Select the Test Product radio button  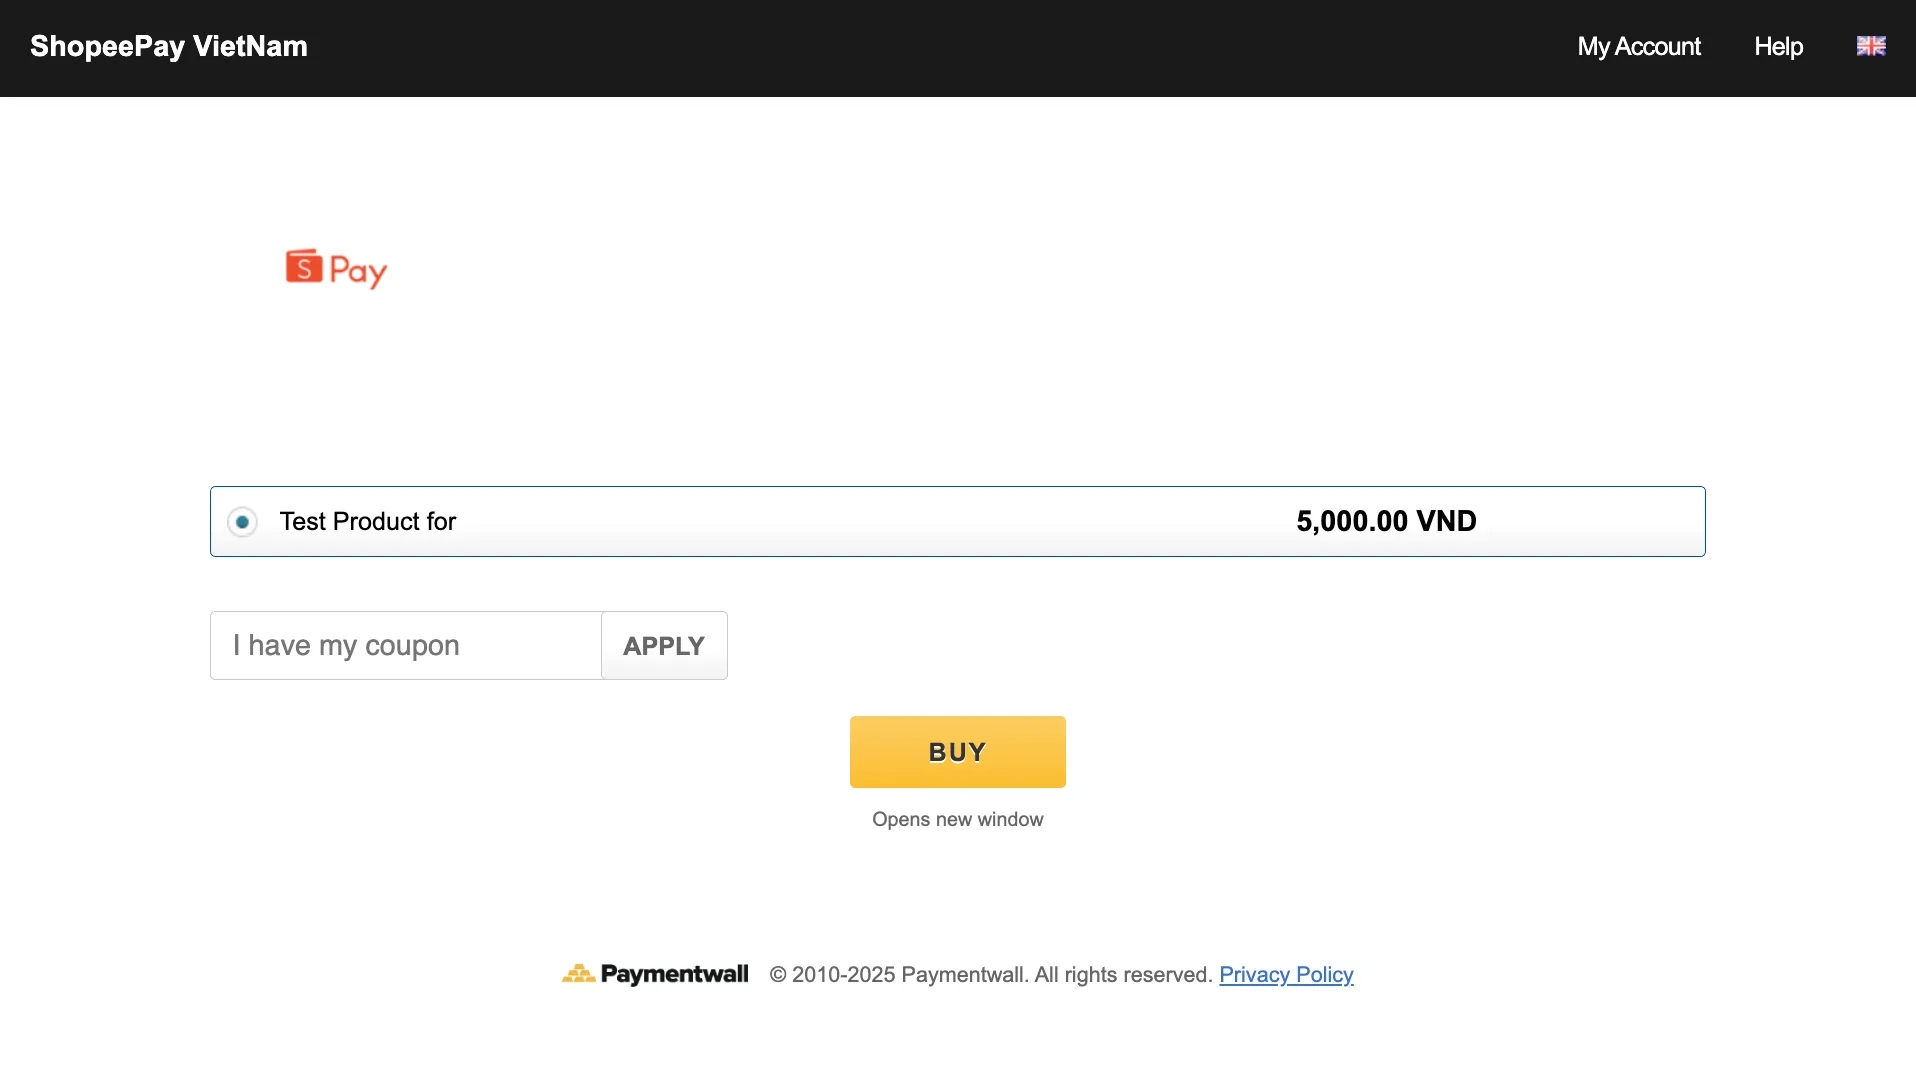[x=242, y=522]
